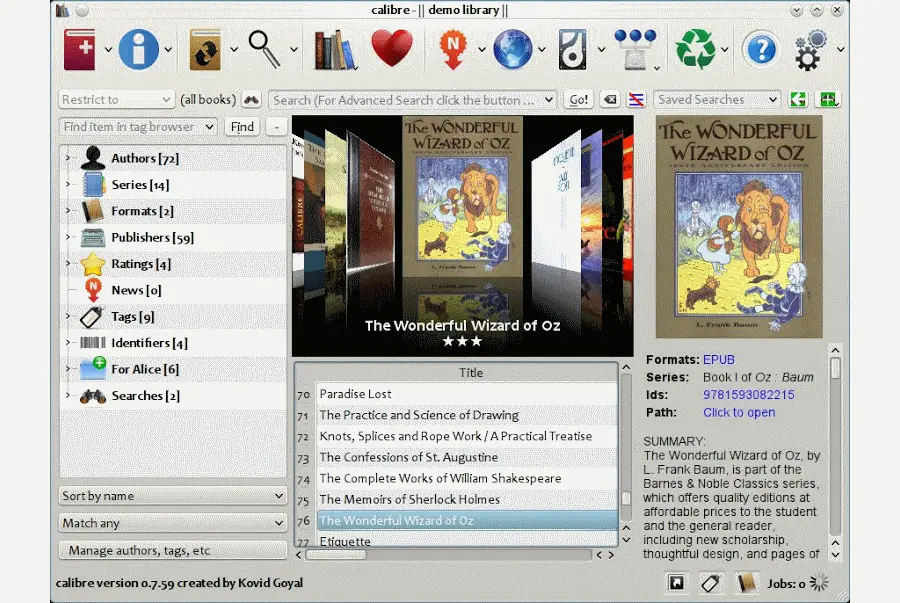The image size is (900, 603).
Task: Click the Save to disk drive icon
Action: pos(572,49)
